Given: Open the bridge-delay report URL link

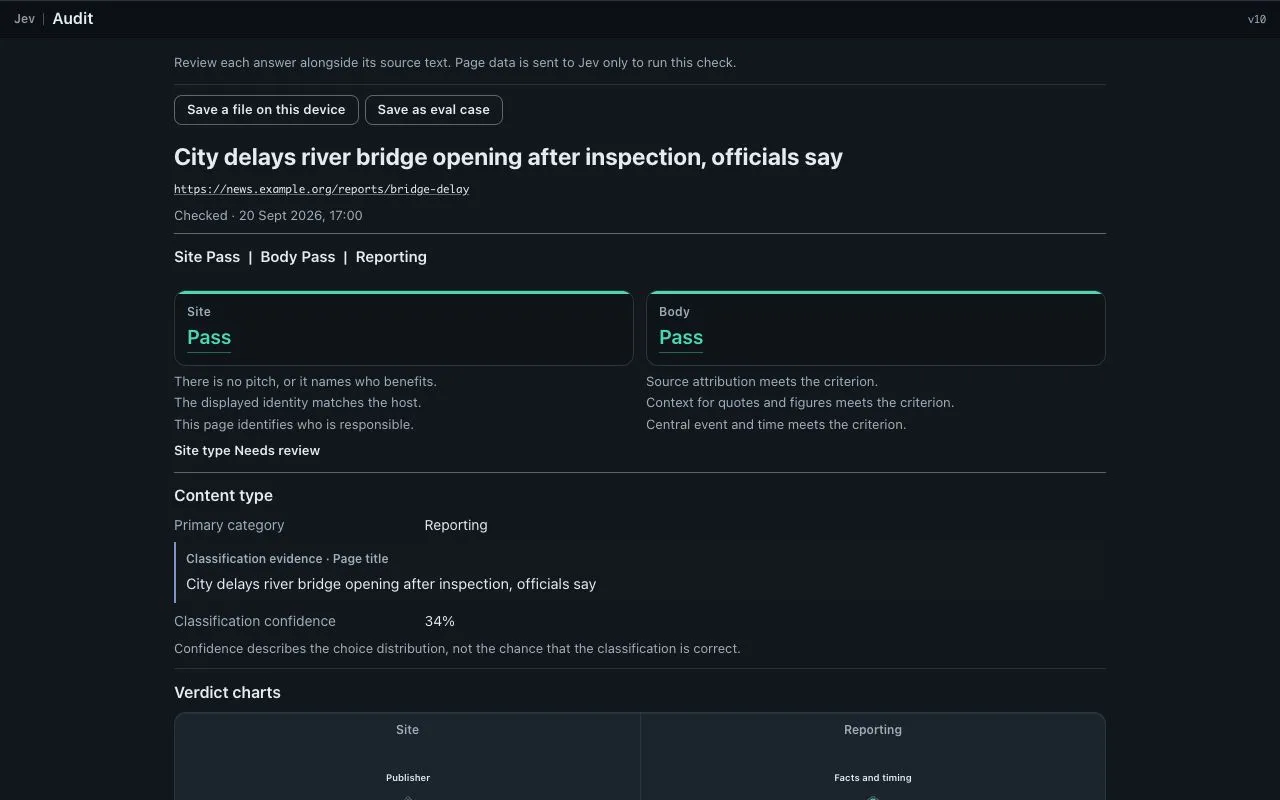Looking at the screenshot, I should 321,189.
